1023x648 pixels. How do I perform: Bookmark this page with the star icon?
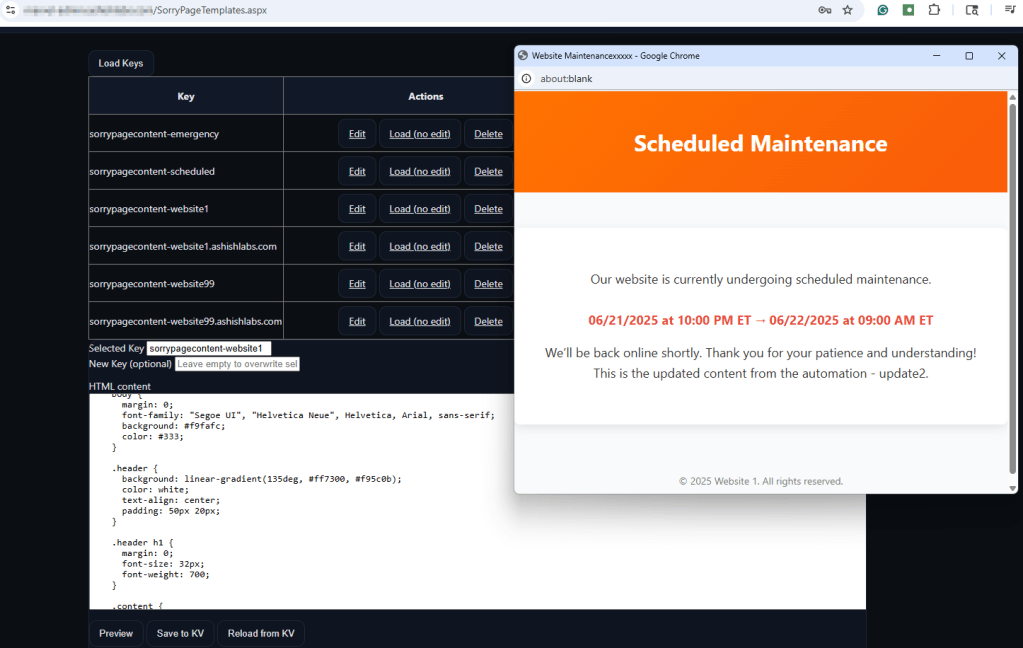pyautogui.click(x=848, y=10)
